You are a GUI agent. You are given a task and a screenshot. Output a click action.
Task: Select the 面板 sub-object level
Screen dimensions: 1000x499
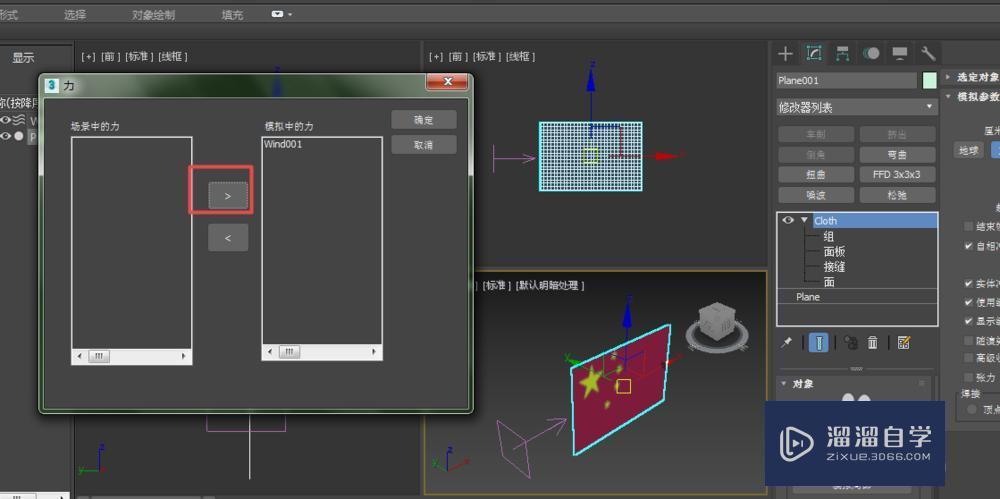(x=834, y=251)
